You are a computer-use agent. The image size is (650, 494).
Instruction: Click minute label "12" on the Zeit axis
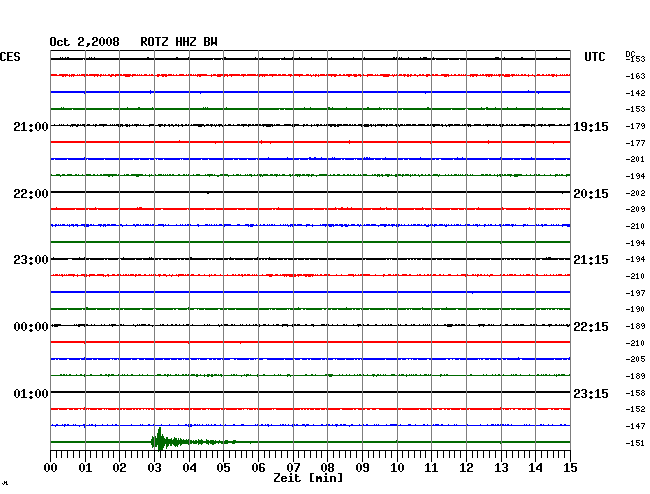(466, 468)
